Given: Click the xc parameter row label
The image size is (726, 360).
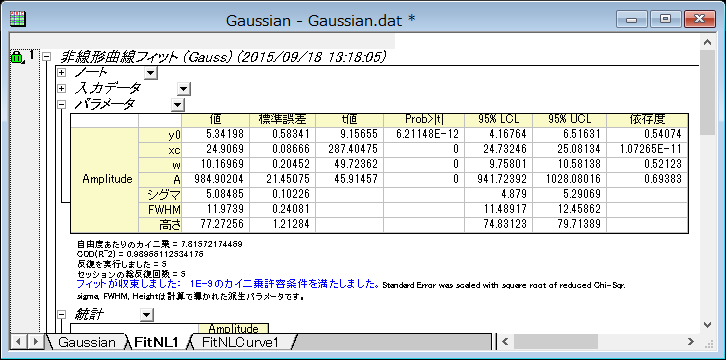Looking at the screenshot, I should (x=160, y=149).
